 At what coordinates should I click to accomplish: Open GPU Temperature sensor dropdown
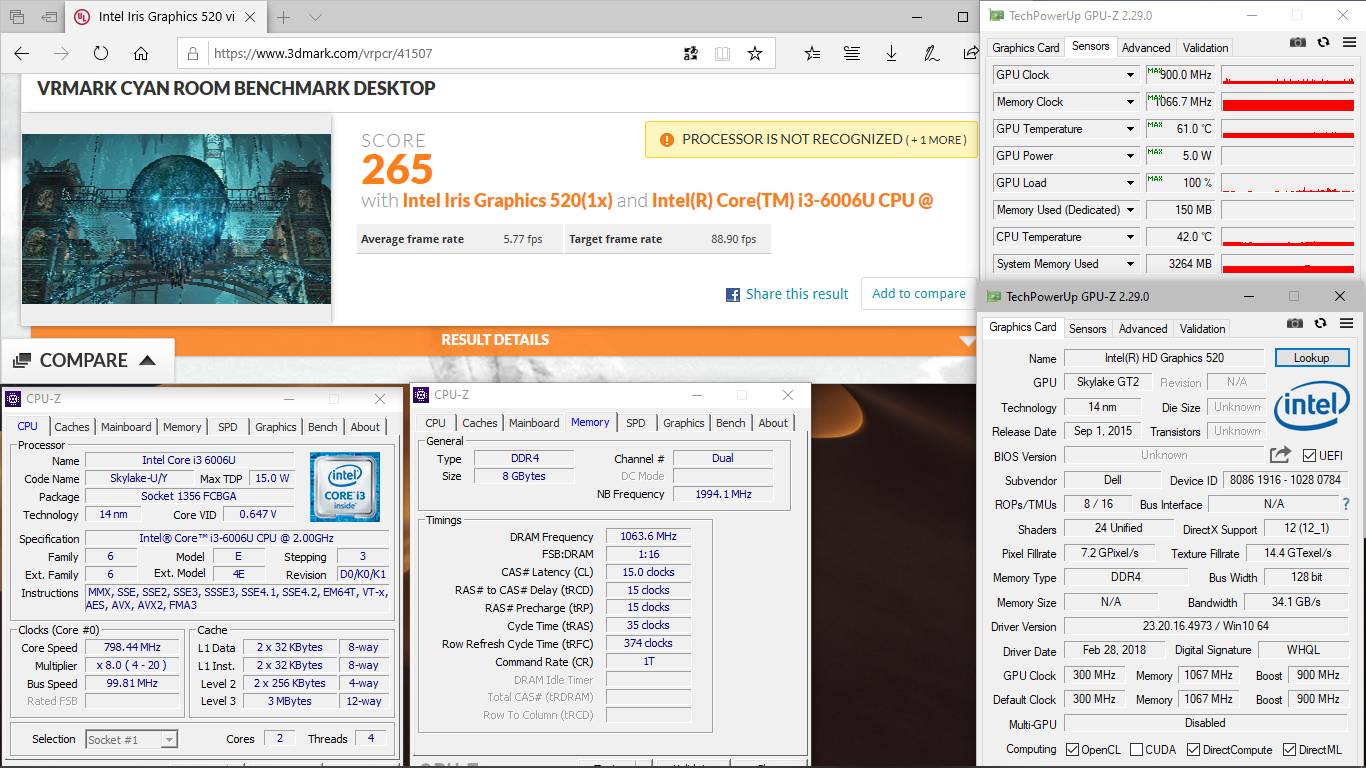tap(1131, 129)
